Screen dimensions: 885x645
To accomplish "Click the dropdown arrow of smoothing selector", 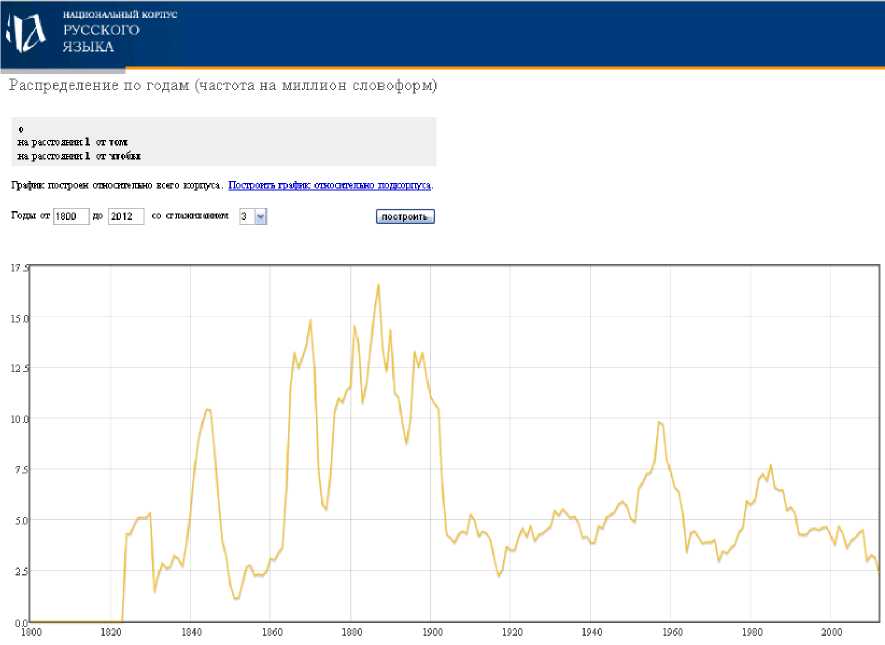I will pos(260,216).
